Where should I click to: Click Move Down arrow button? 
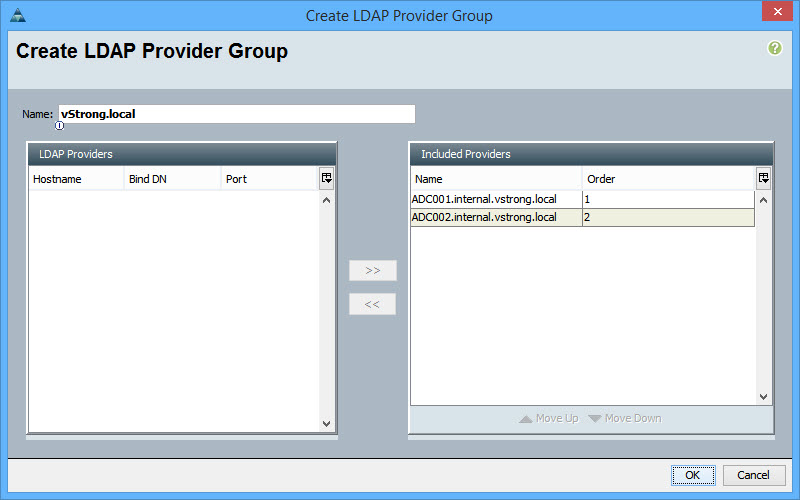625,418
